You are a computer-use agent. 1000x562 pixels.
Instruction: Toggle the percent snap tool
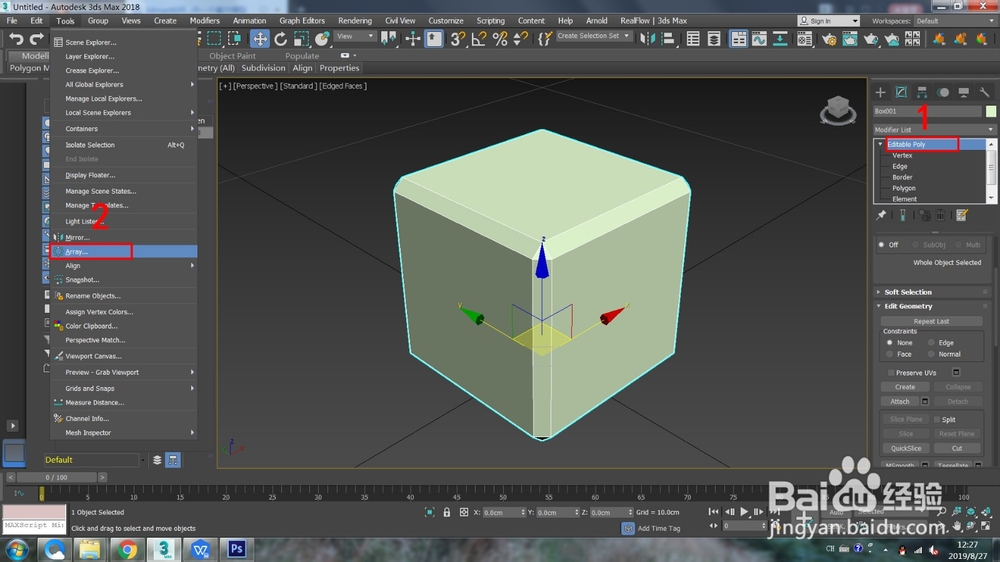[x=500, y=39]
